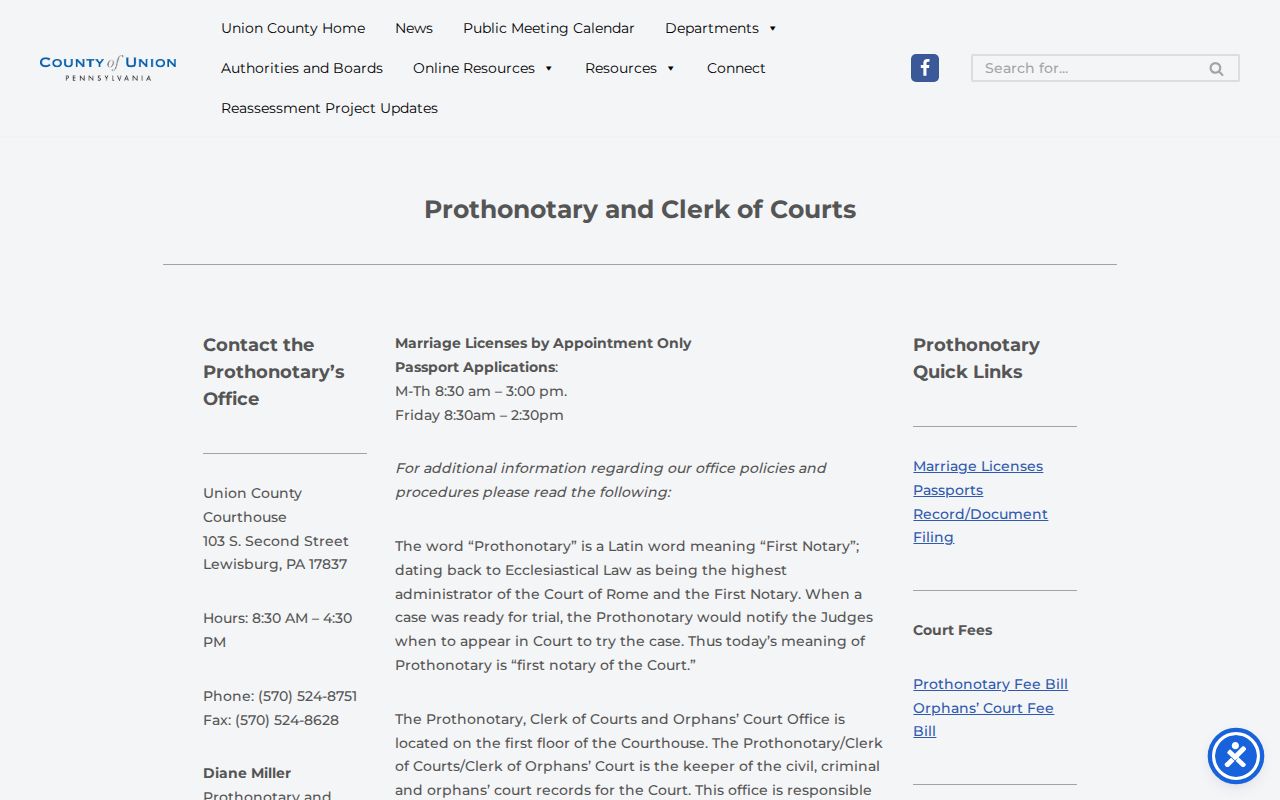Click the address 103 S. Second Street
The height and width of the screenshot is (800, 1280).
pyautogui.click(x=276, y=541)
